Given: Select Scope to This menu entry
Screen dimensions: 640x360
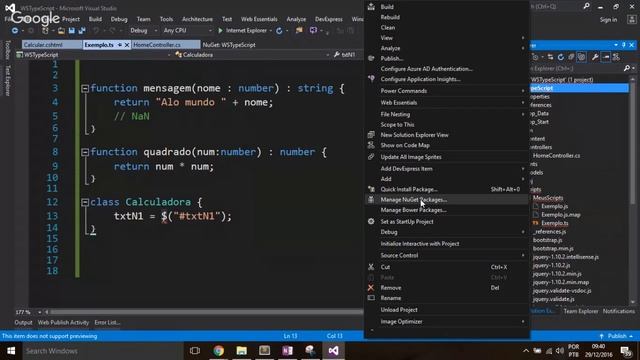Looking at the screenshot, I should (447, 124).
